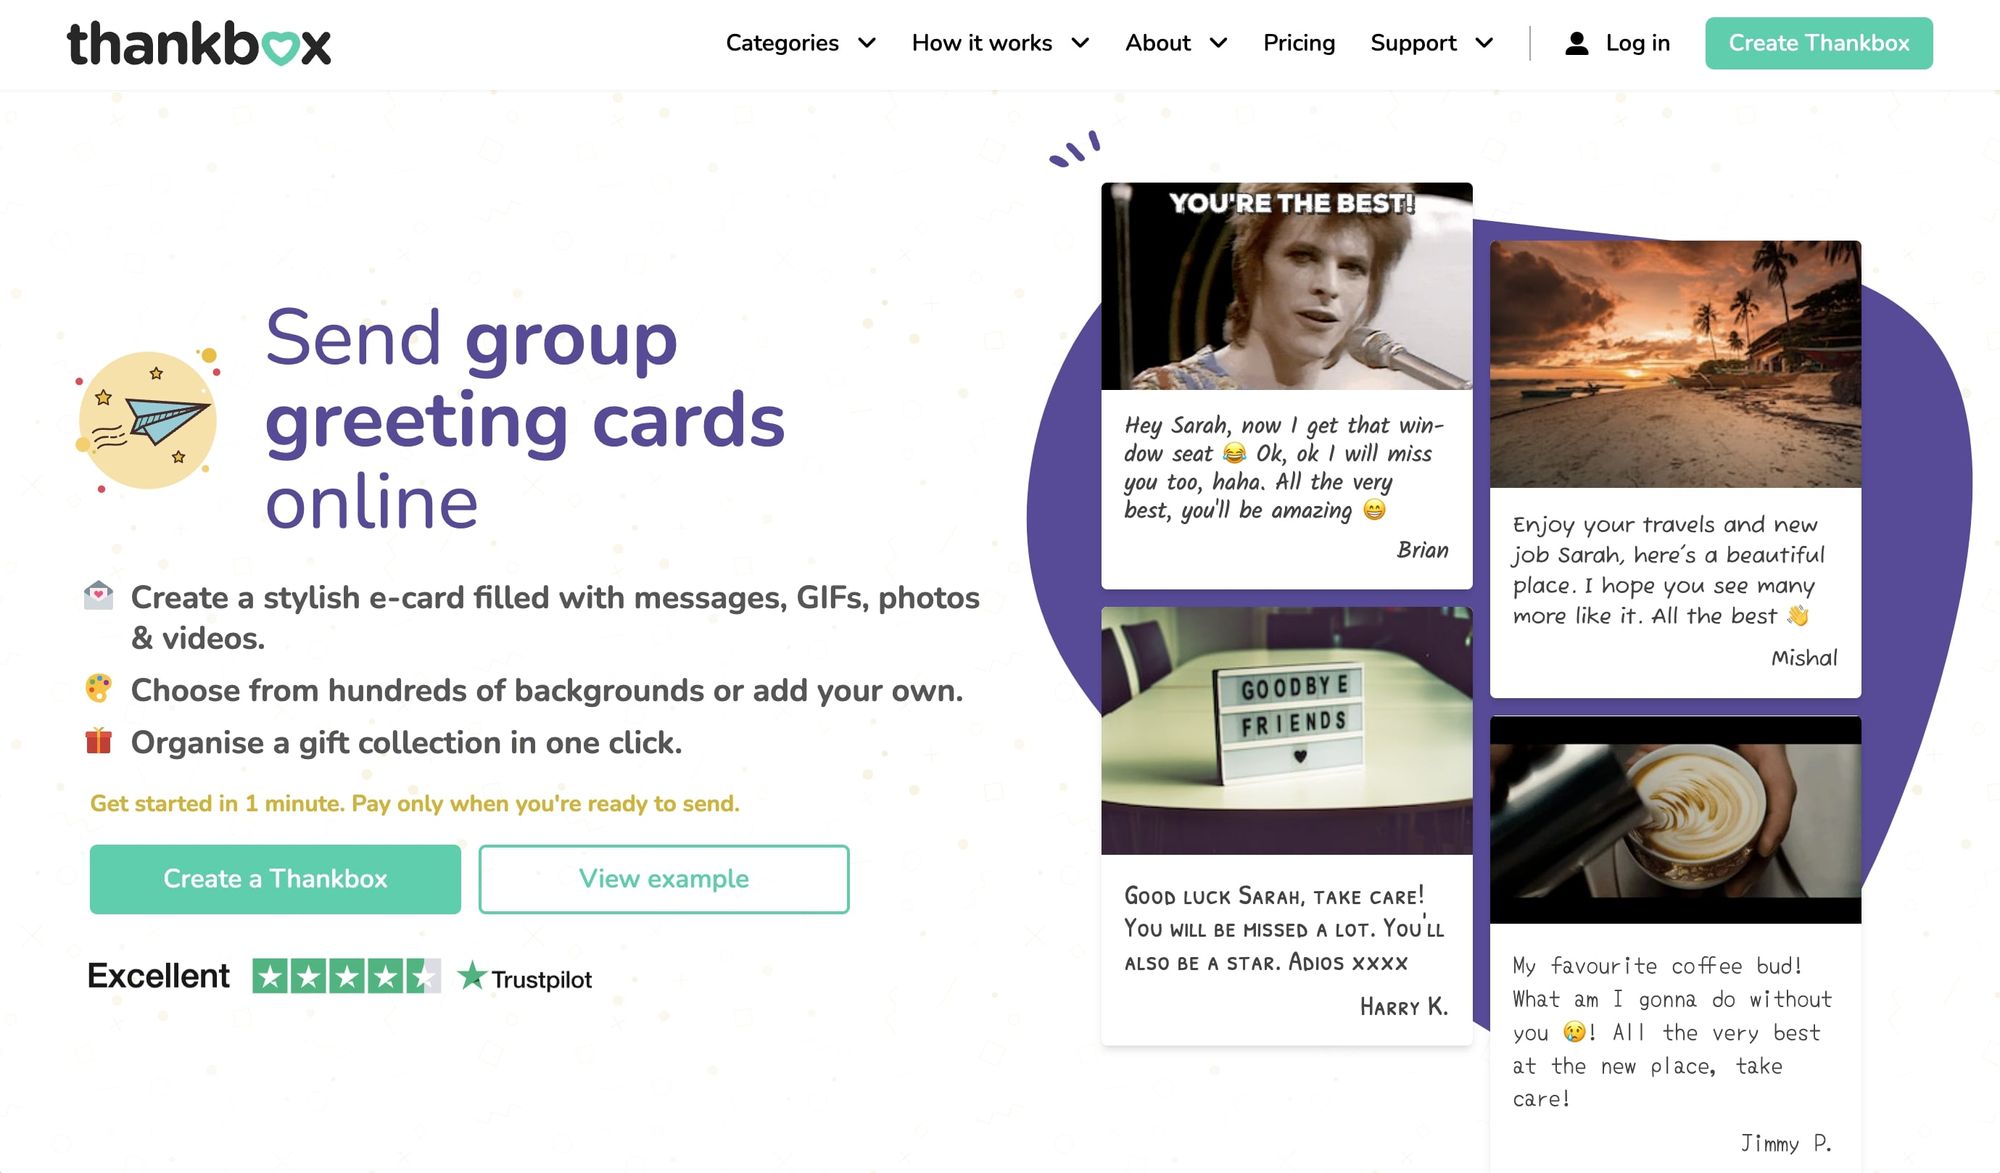Click the paper airplane illustration icon

click(148, 420)
